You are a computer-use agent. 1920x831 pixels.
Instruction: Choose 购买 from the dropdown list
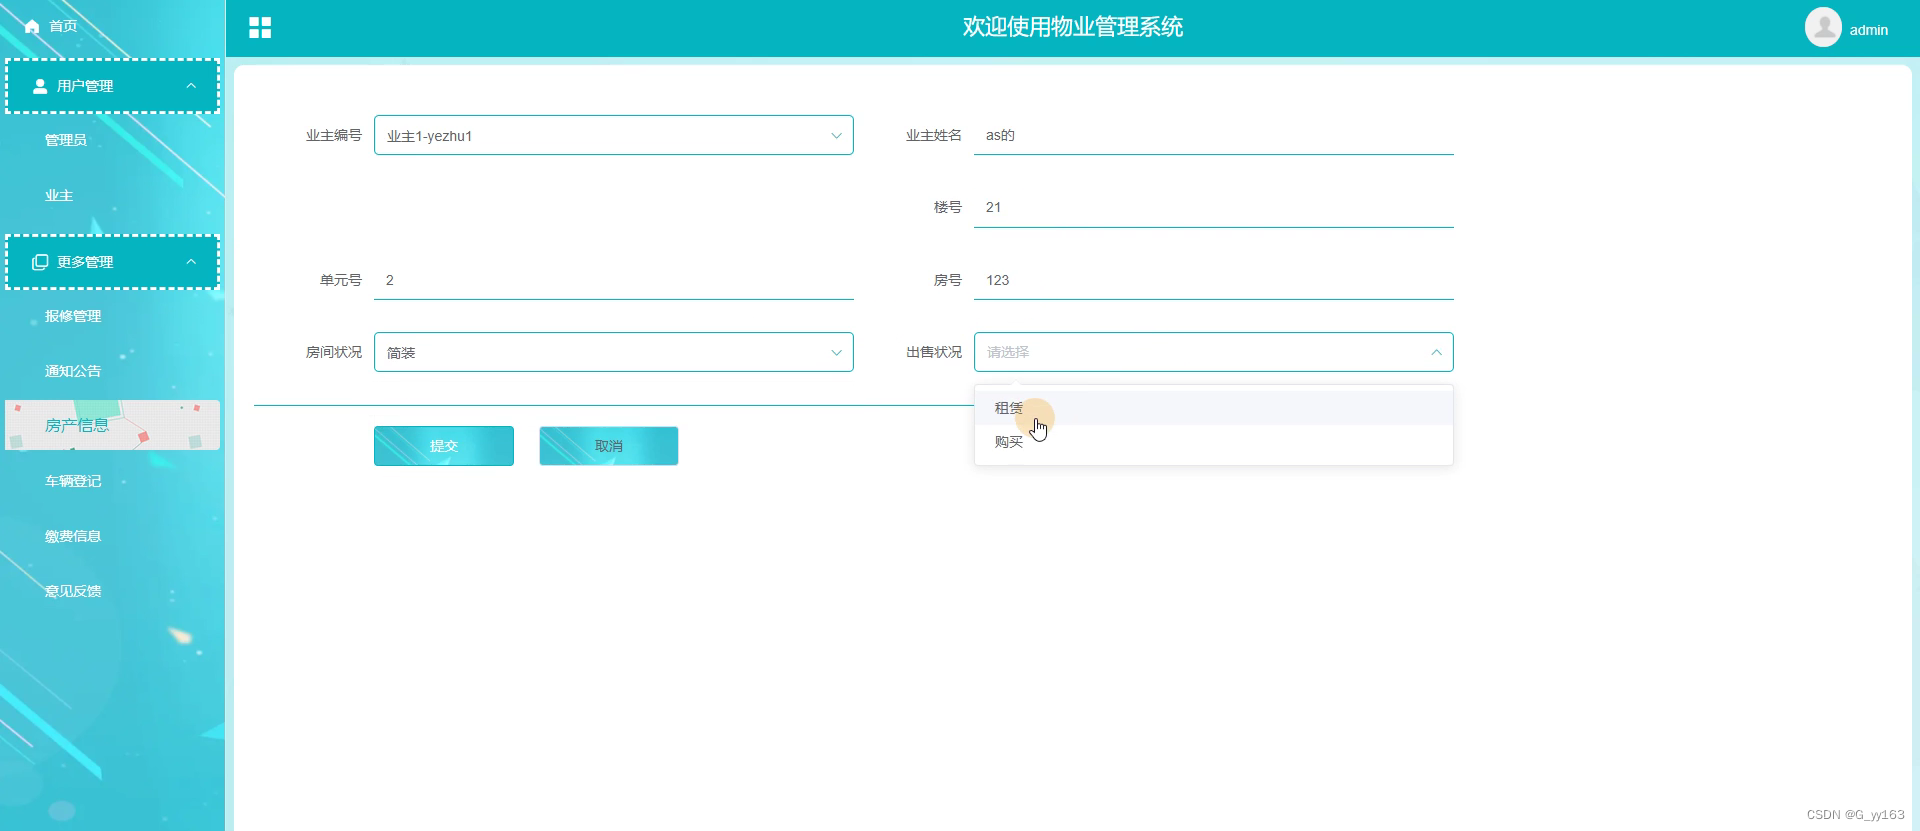pos(1214,442)
